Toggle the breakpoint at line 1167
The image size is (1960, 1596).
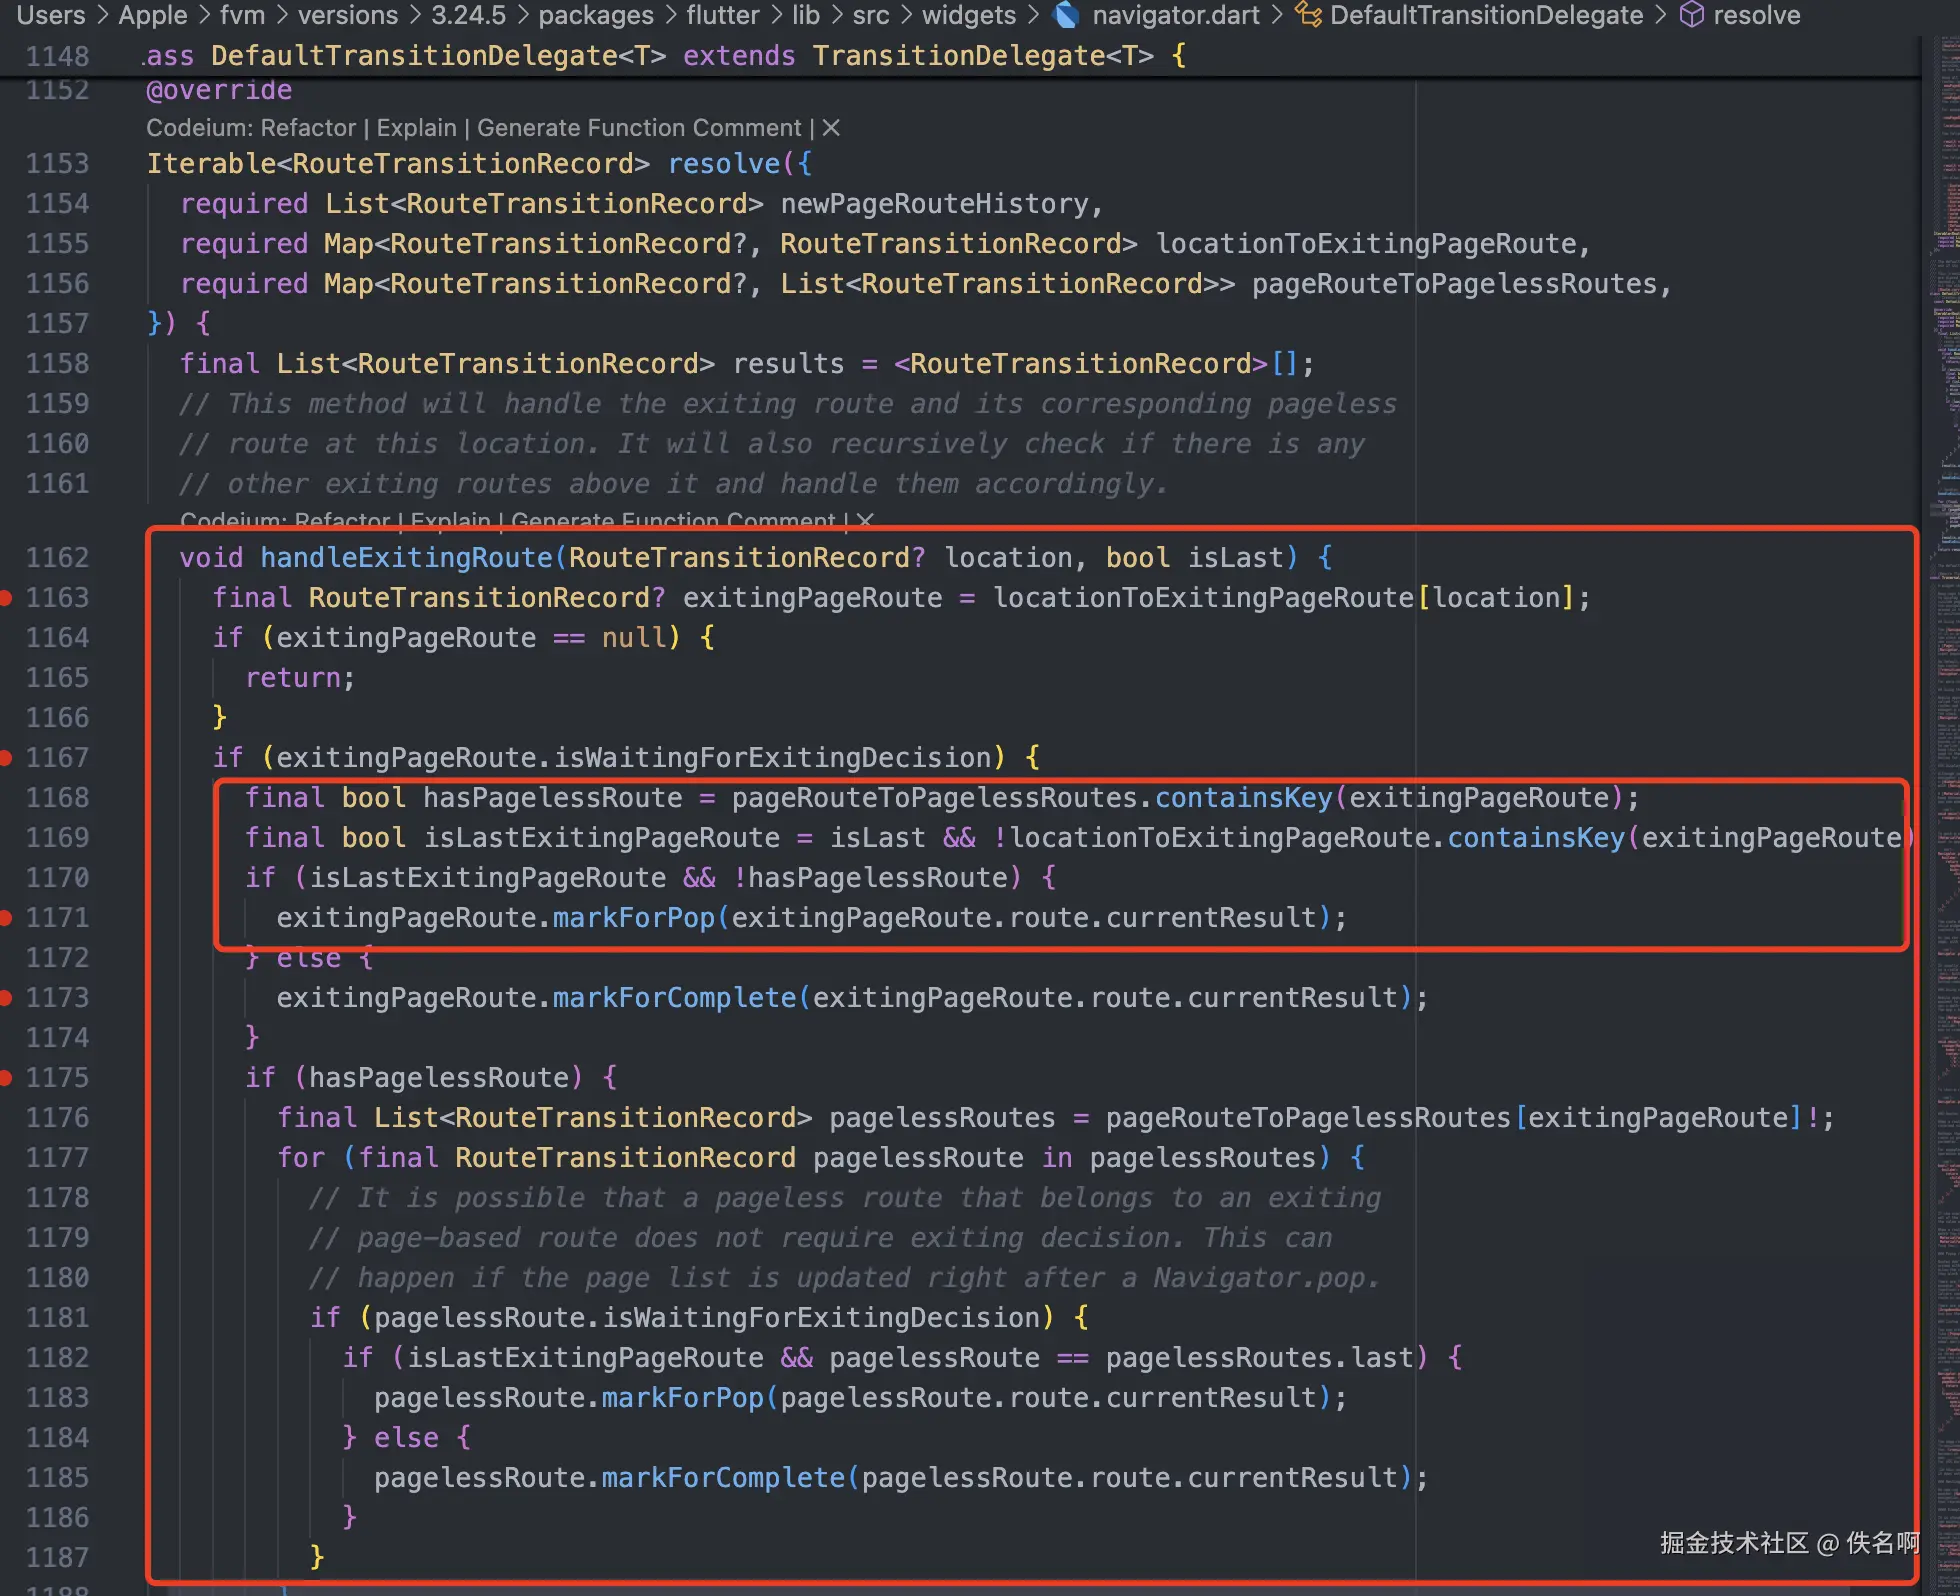coord(6,758)
